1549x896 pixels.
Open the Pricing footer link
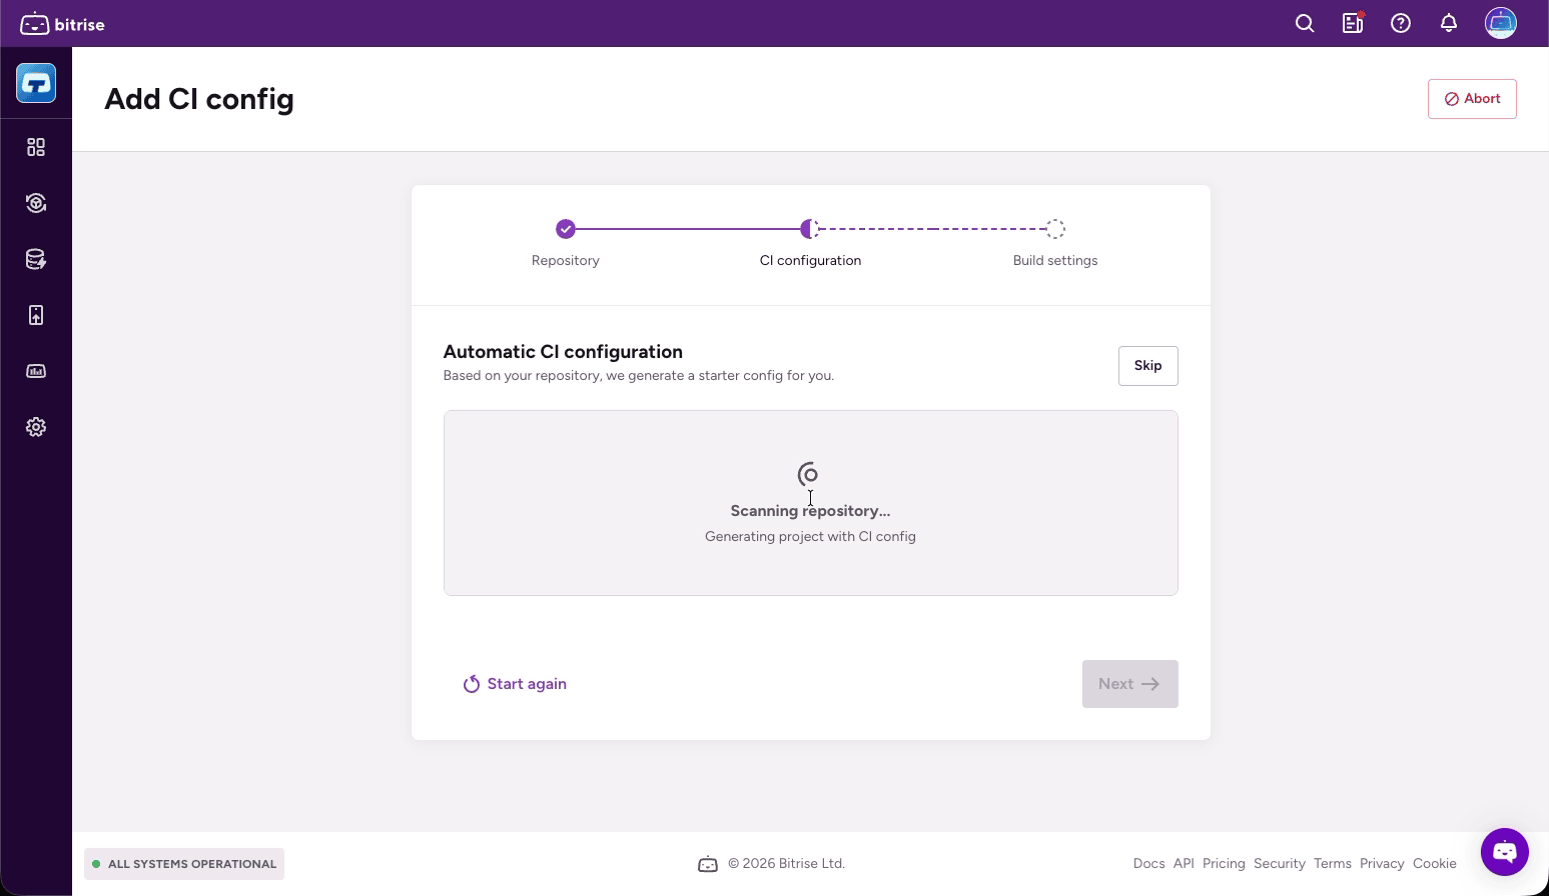click(1224, 864)
